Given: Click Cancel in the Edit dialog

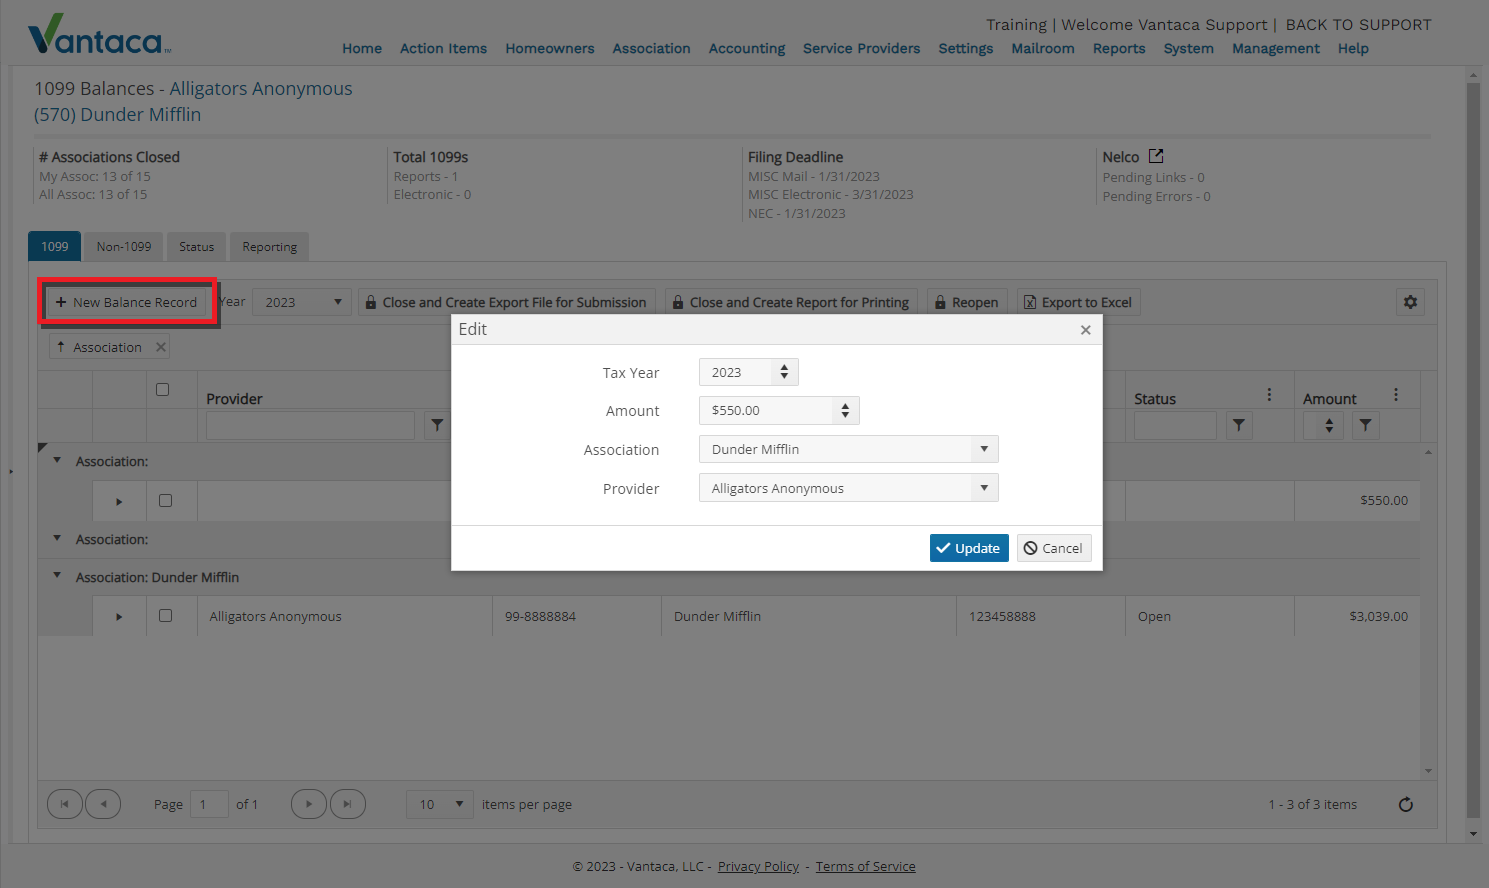Looking at the screenshot, I should click(1054, 548).
